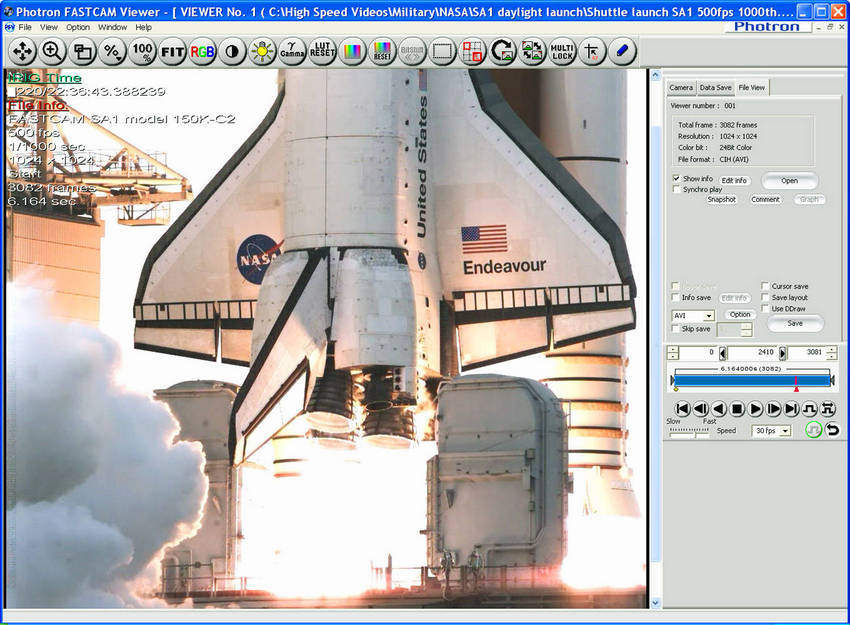Screen dimensions: 850x625
Task: Enable the Use DDraw checkbox
Action: click(x=765, y=308)
